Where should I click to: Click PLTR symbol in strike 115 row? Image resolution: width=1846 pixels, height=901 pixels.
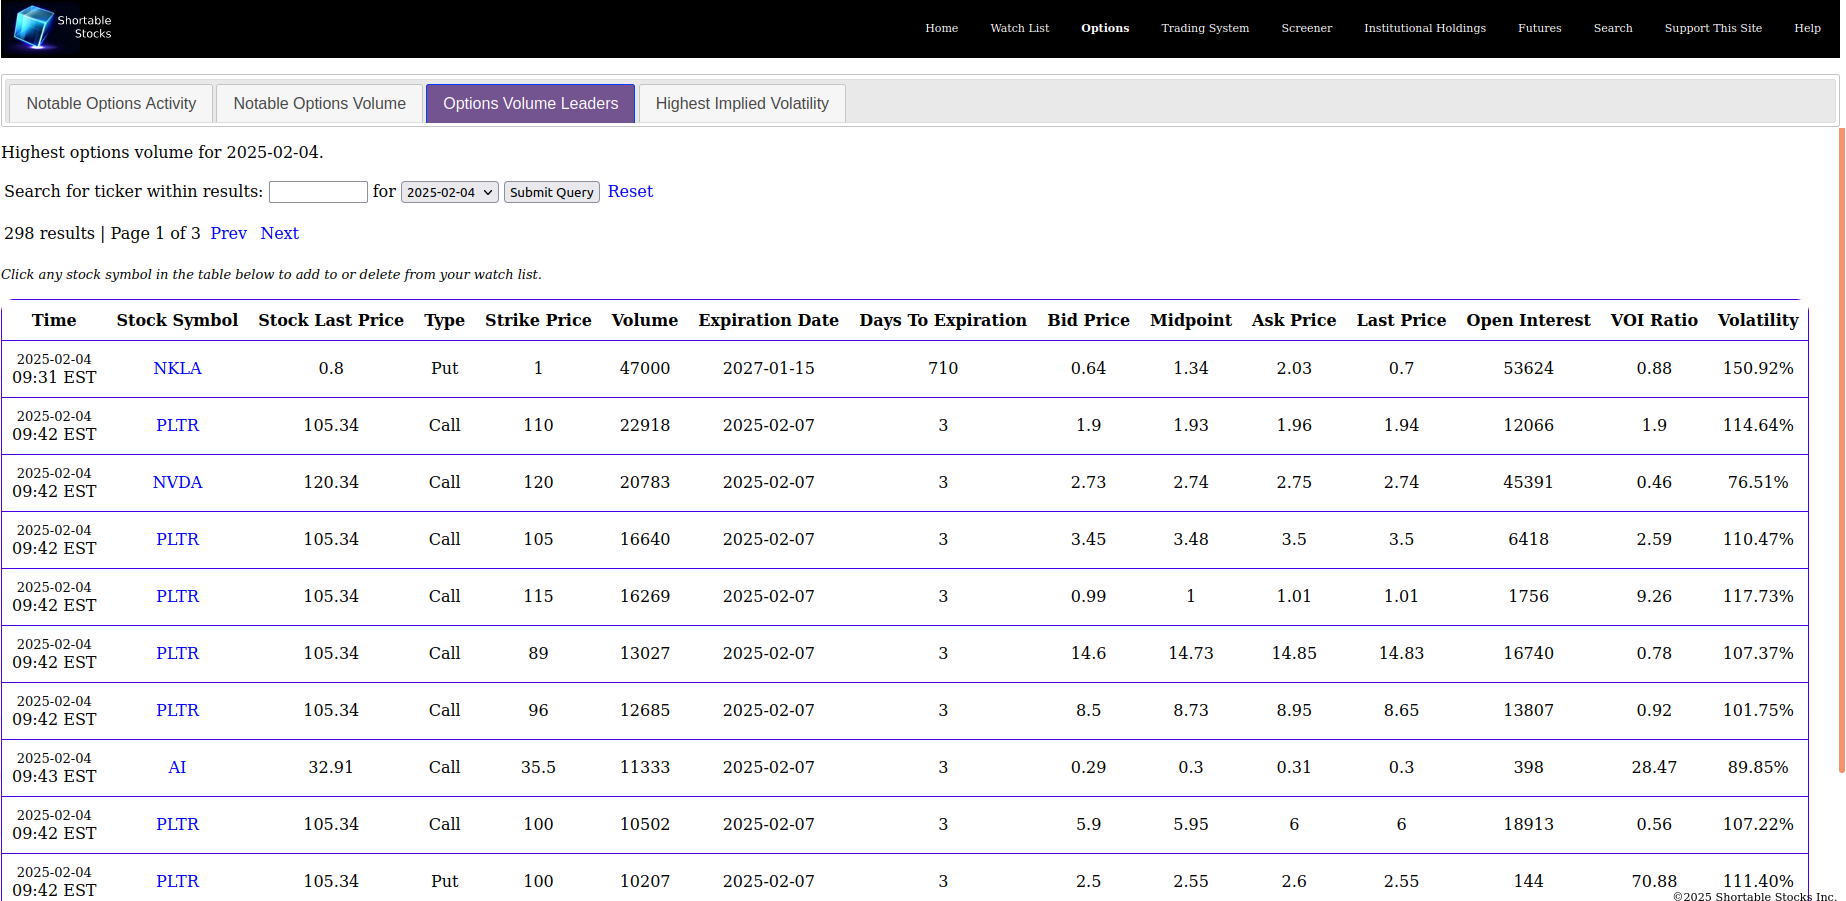pos(177,596)
